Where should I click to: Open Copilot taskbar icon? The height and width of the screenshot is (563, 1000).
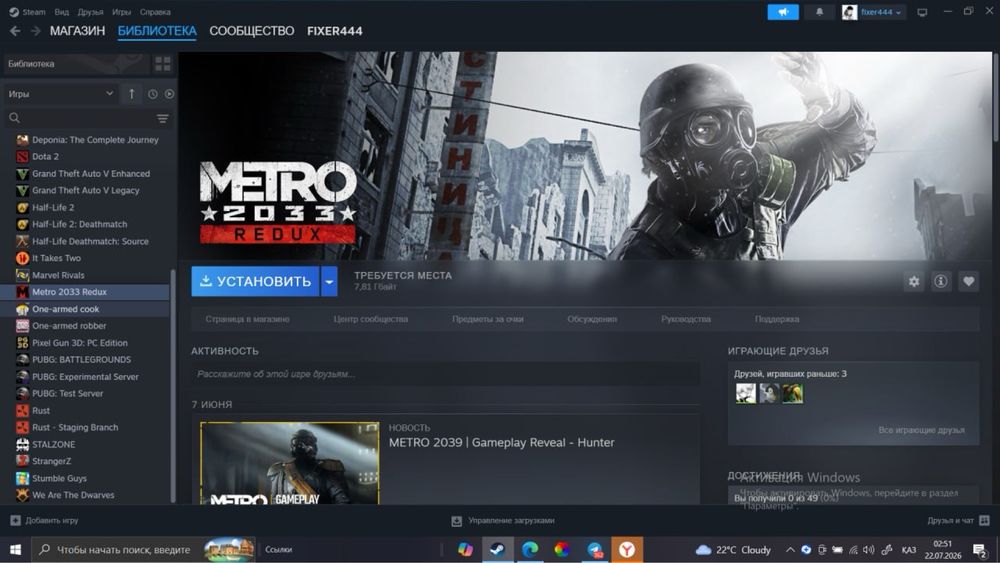pyautogui.click(x=465, y=549)
